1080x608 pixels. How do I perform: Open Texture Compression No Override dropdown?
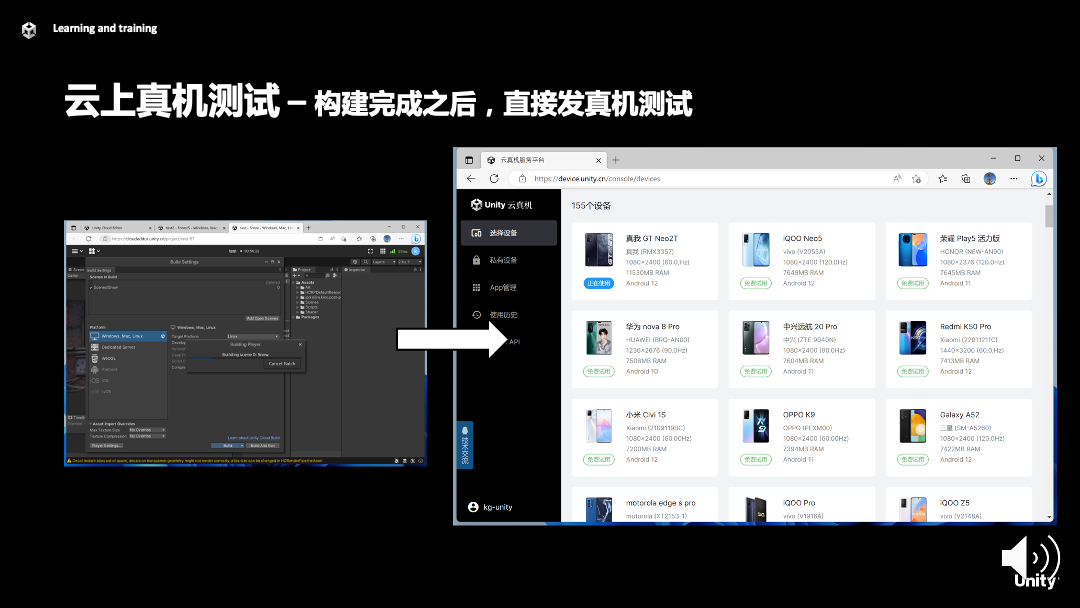147,437
